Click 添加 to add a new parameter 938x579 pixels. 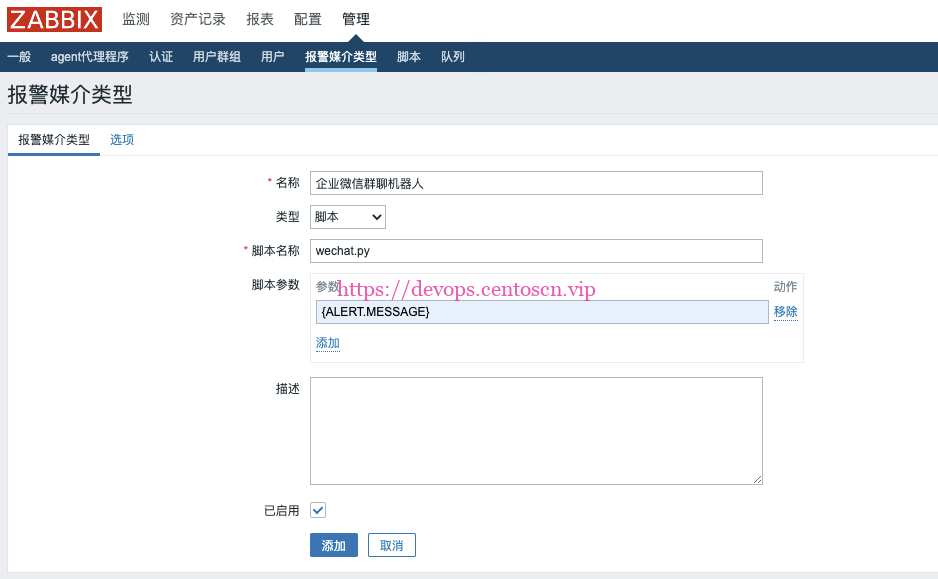[x=327, y=342]
